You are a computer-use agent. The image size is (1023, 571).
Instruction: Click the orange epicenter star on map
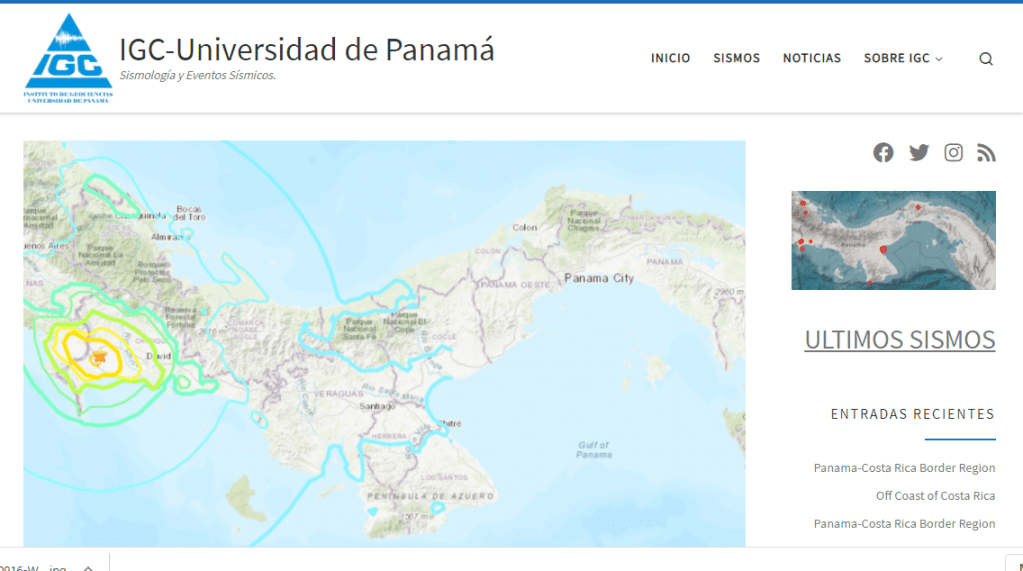99,357
